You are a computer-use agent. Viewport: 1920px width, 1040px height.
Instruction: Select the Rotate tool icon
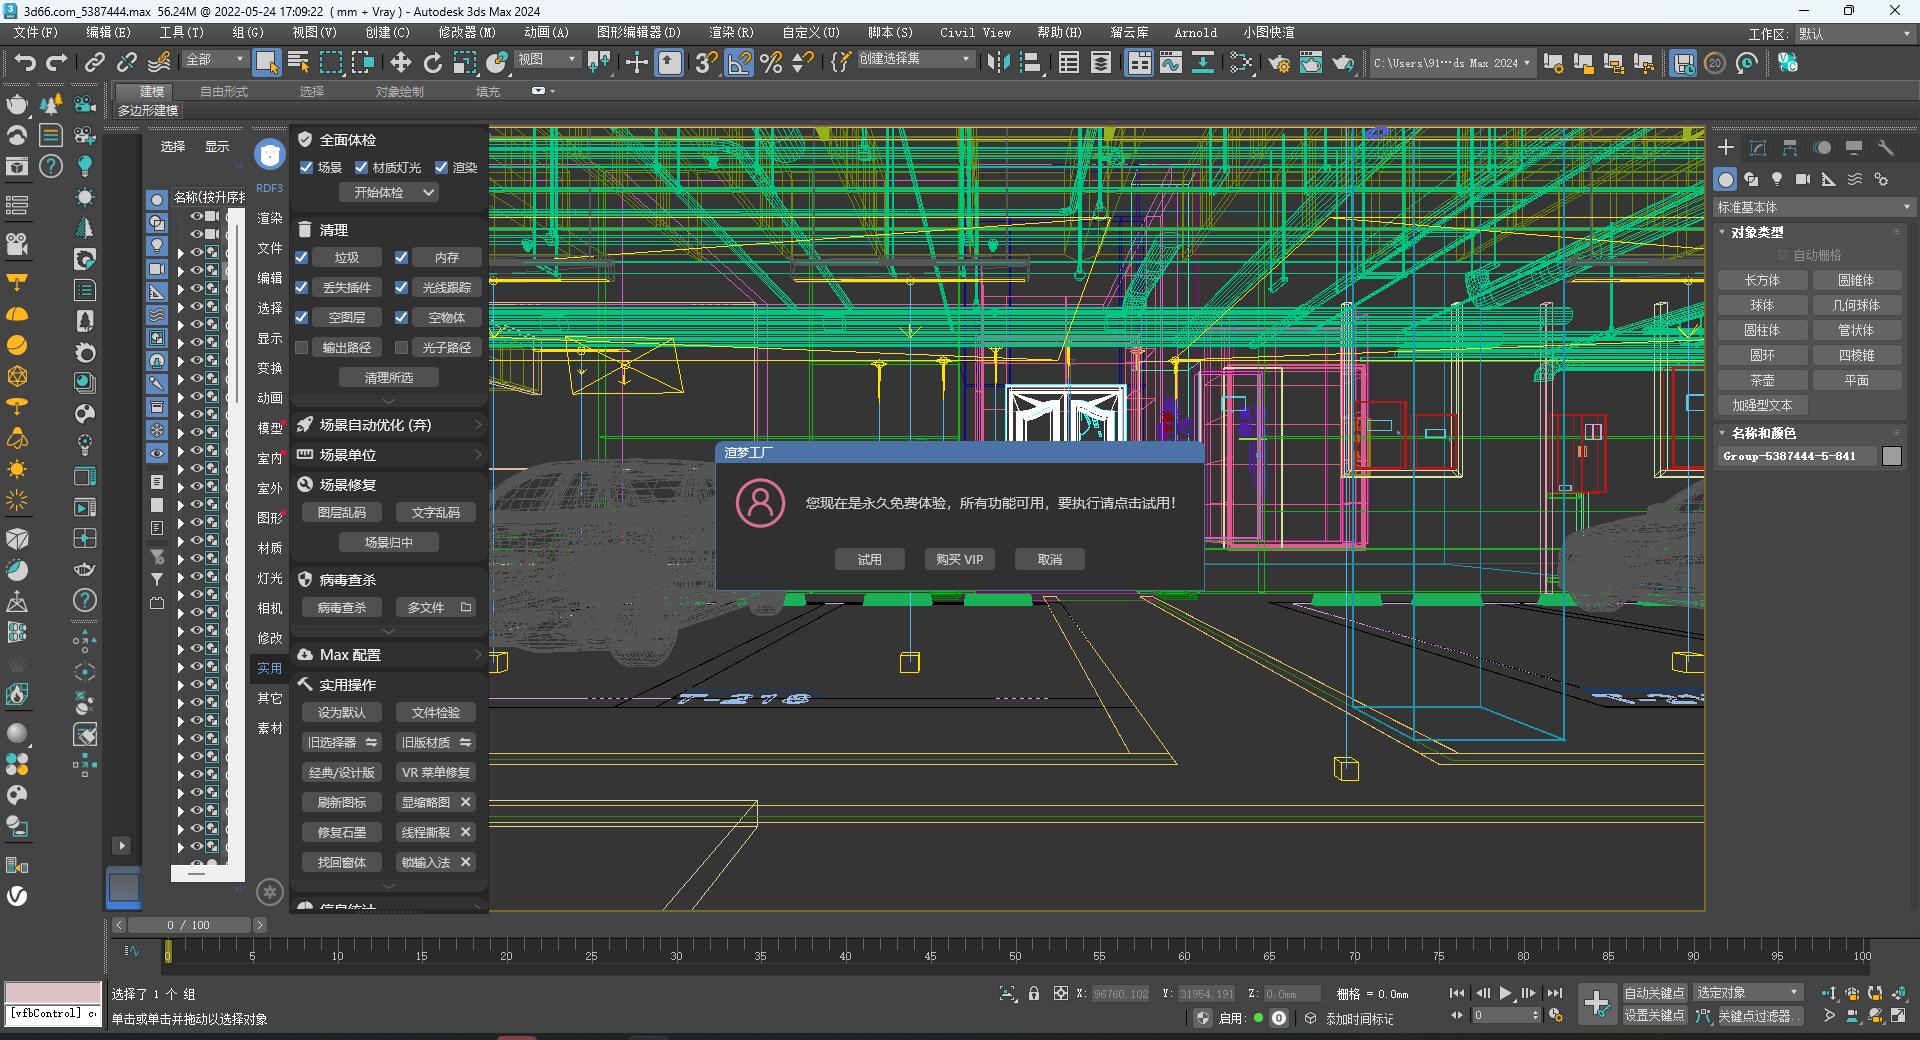(433, 63)
